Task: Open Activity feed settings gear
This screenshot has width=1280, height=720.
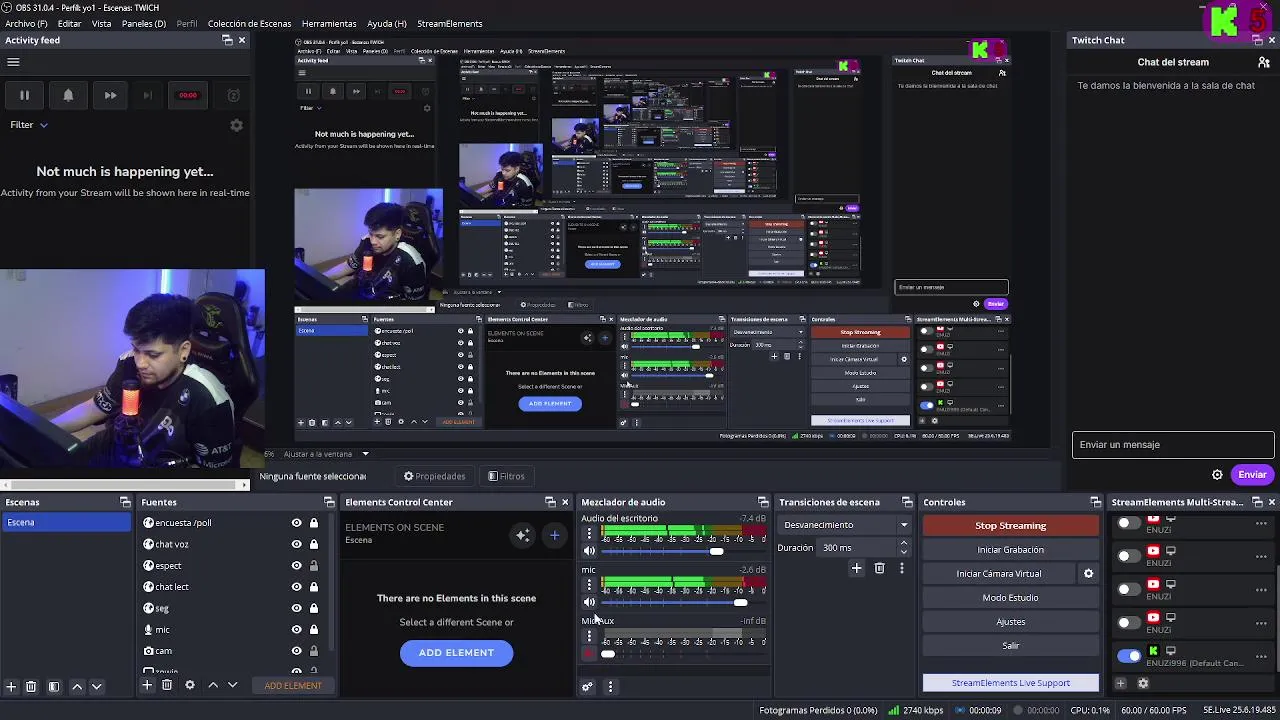Action: [x=236, y=125]
